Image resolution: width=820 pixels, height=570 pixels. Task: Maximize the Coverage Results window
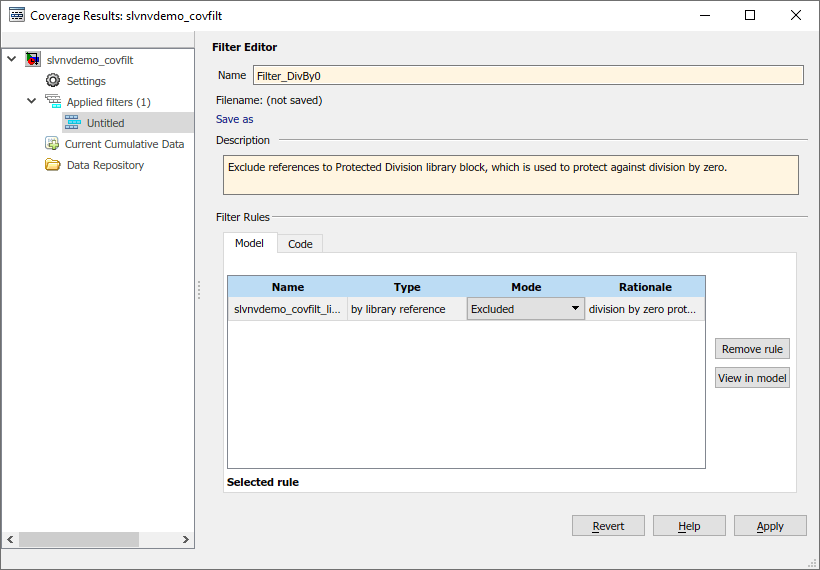coord(750,15)
